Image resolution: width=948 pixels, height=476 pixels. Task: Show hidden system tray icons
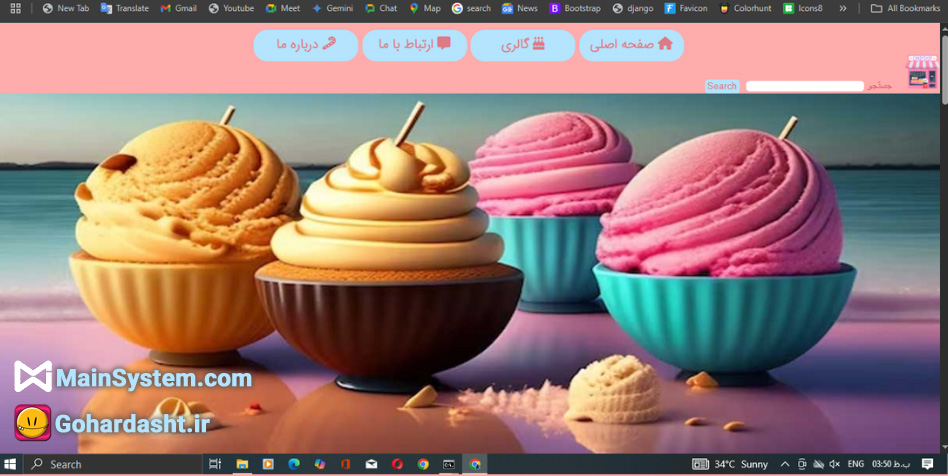[785, 465]
